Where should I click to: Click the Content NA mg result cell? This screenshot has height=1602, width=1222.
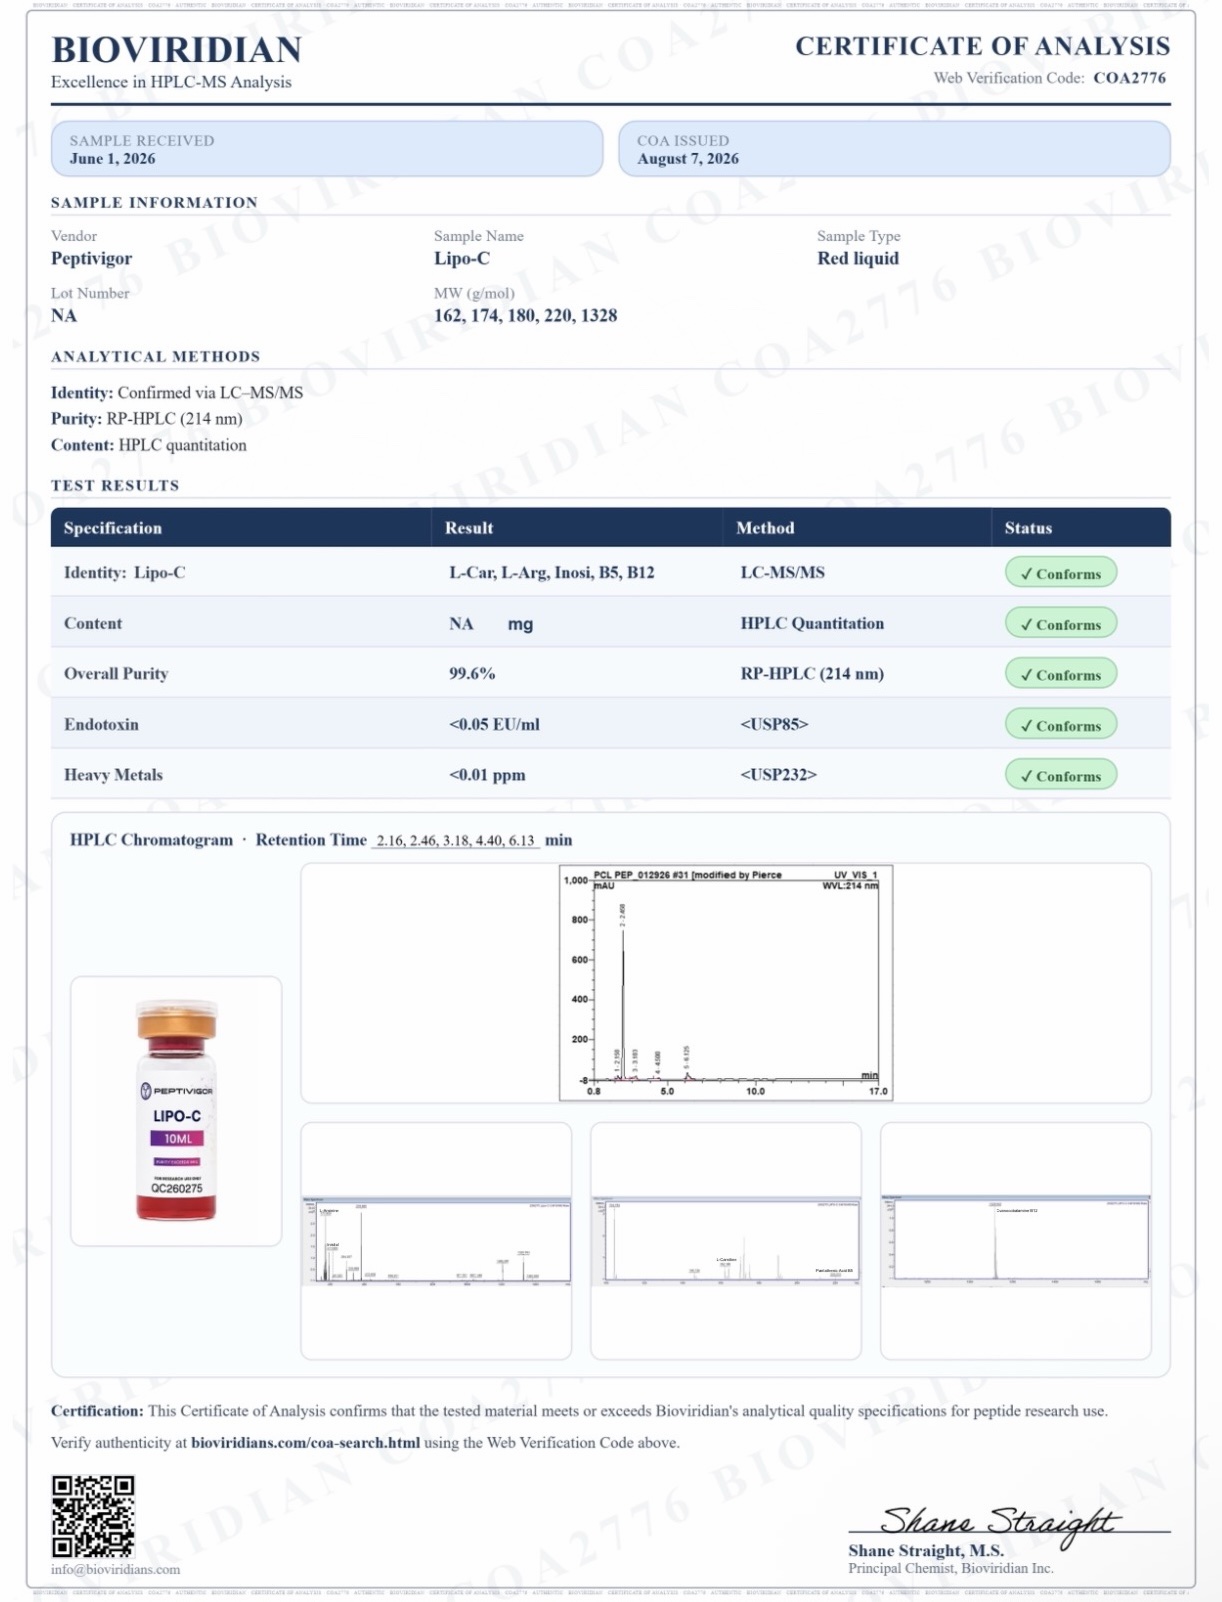point(491,623)
